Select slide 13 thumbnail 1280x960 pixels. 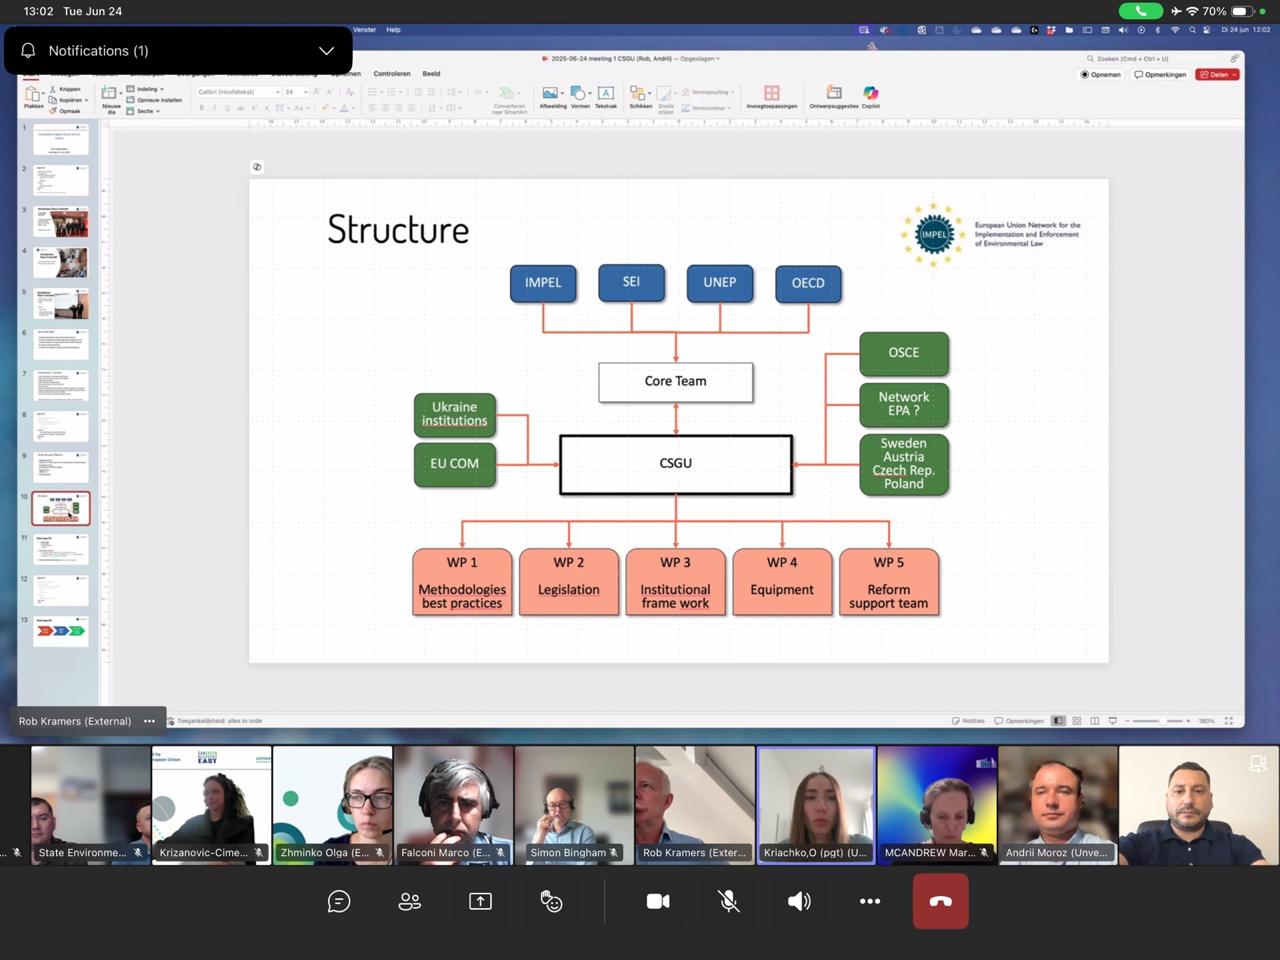(61, 631)
